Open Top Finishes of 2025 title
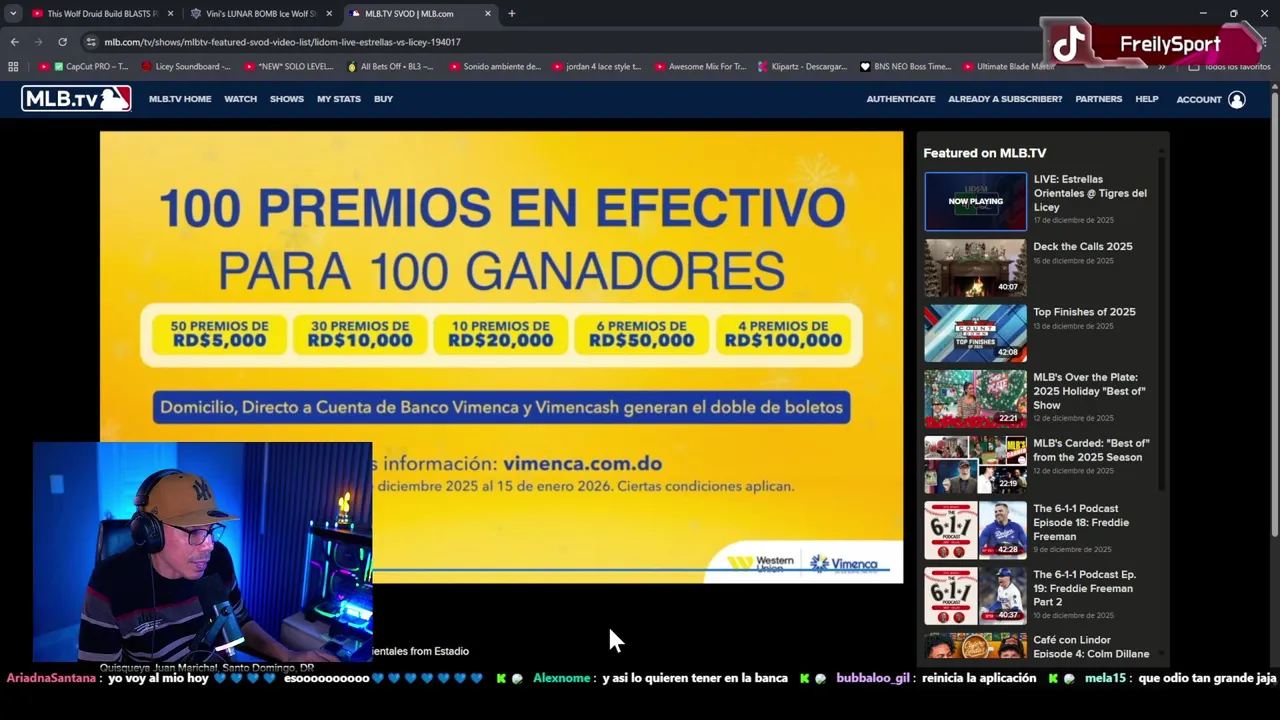The height and width of the screenshot is (720, 1280). (x=1084, y=312)
